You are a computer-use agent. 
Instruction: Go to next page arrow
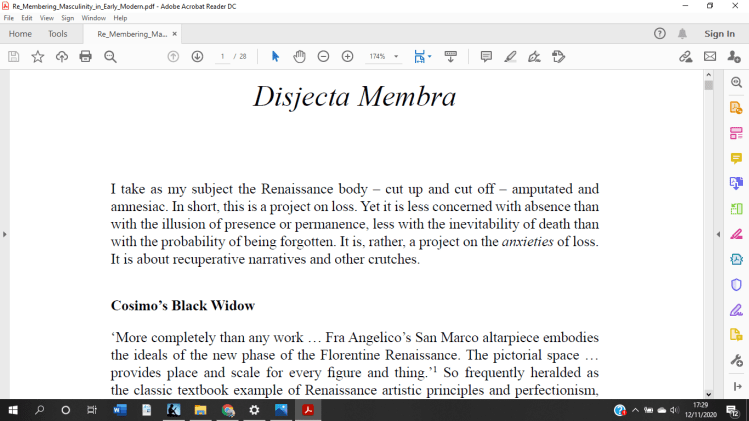[x=197, y=57]
